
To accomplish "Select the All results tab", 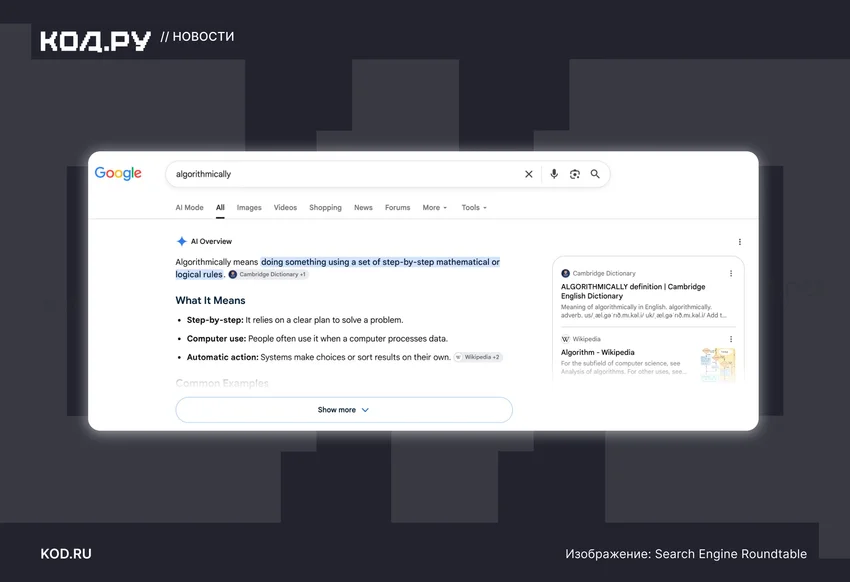I will [220, 208].
